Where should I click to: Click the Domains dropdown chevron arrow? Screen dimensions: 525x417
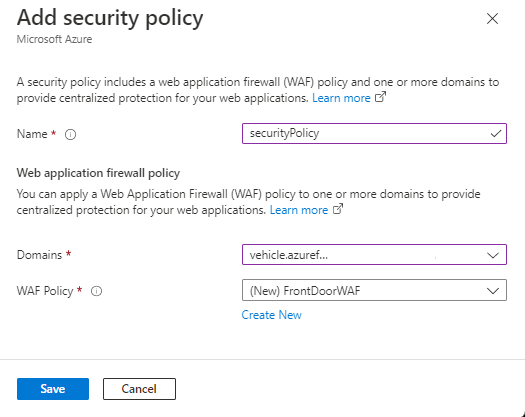pyautogui.click(x=493, y=256)
